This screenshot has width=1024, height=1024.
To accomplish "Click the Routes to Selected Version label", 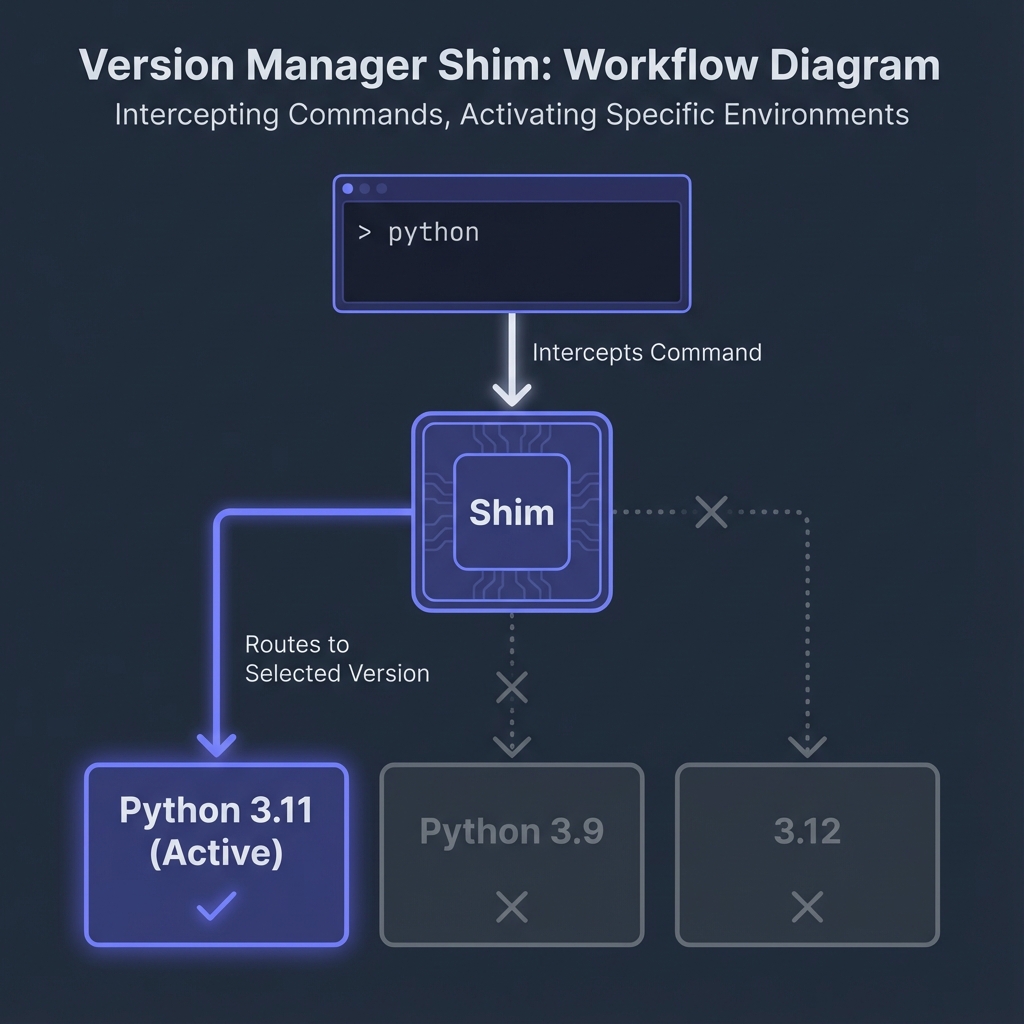I will [x=337, y=659].
